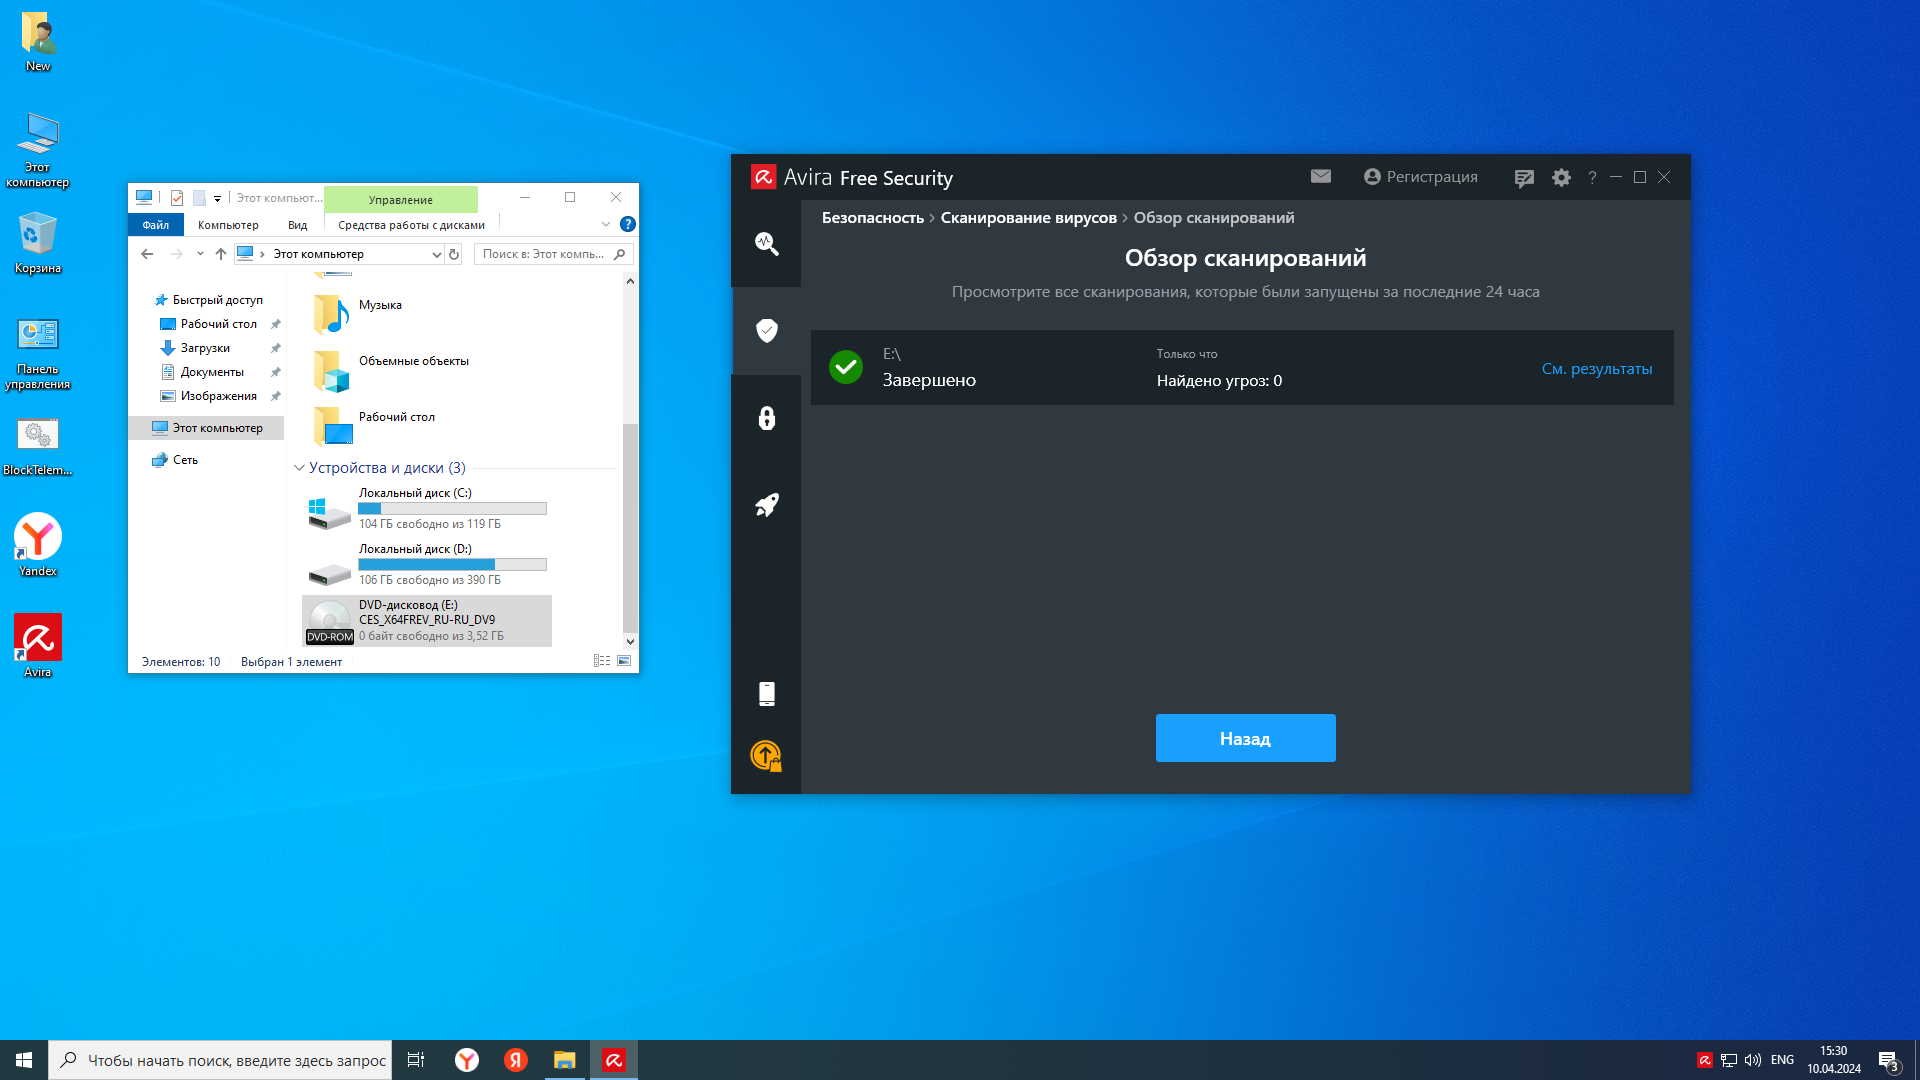
Task: Switch Explorer to large thumbnails view
Action: [624, 661]
